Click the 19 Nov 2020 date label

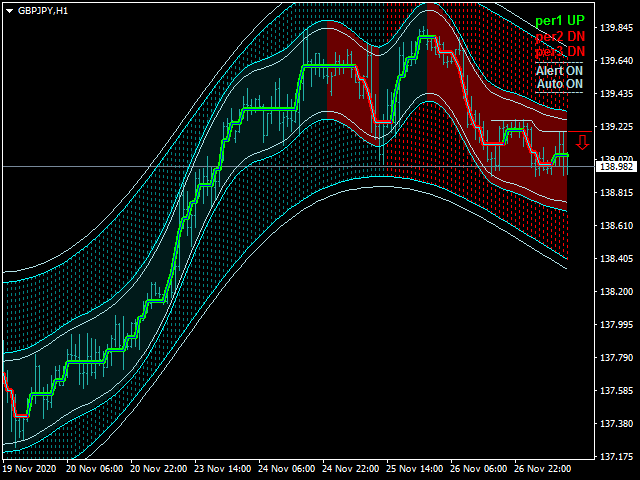30,469
